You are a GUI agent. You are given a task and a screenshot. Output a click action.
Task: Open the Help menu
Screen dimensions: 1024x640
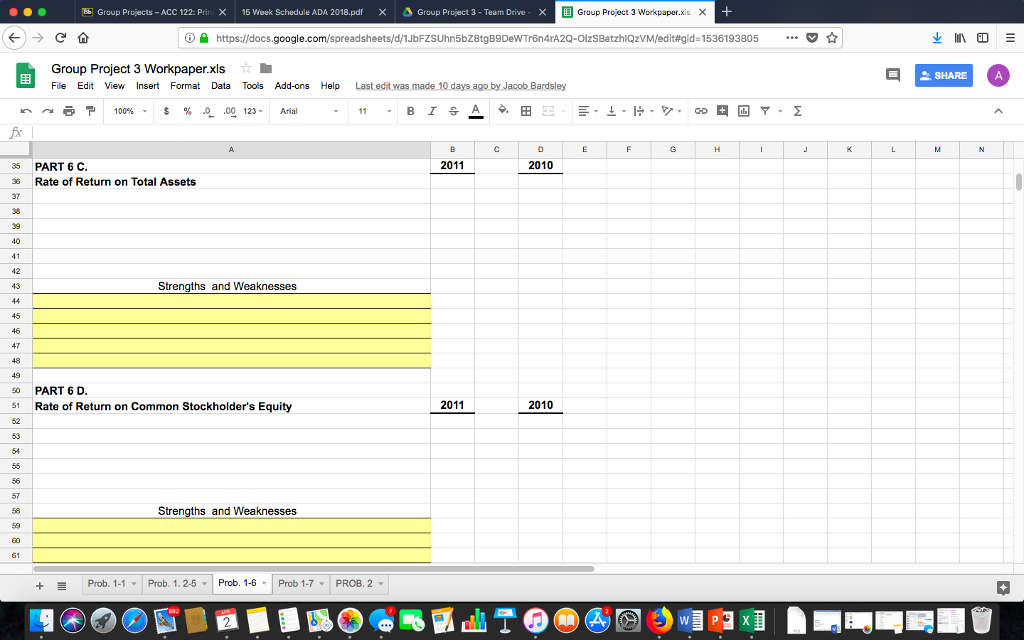click(x=330, y=86)
